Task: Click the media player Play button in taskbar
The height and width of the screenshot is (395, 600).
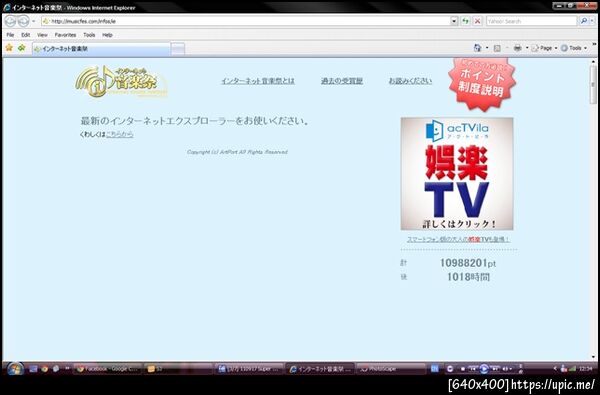Action: coord(484,369)
